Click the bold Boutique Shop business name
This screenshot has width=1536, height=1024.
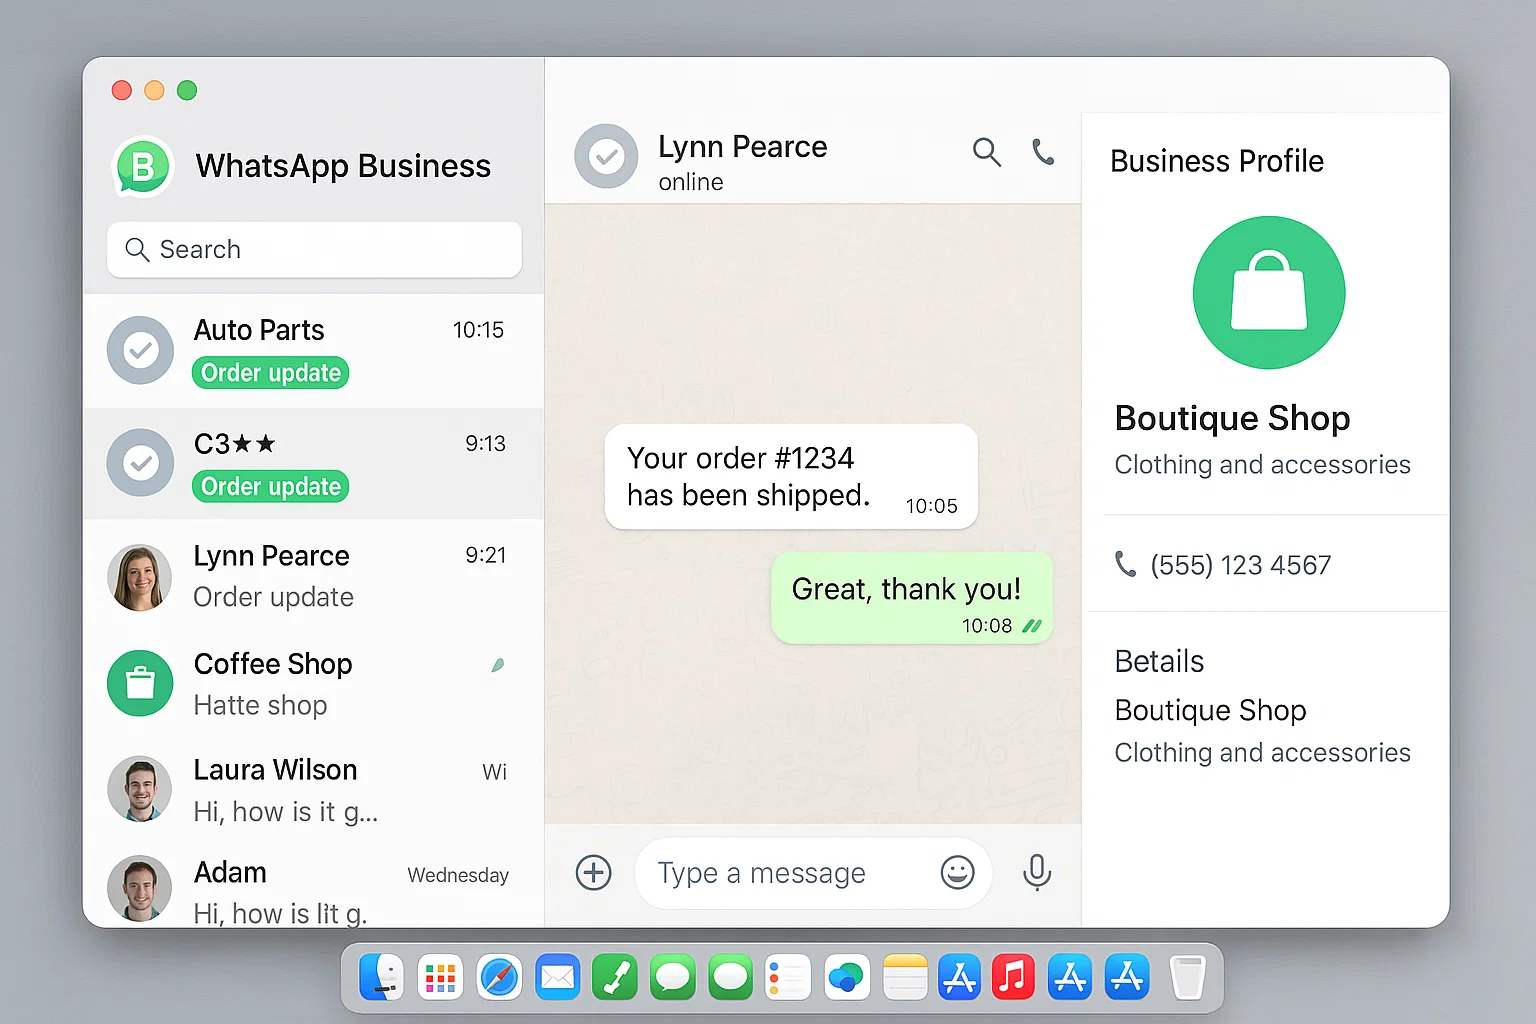tap(1232, 418)
